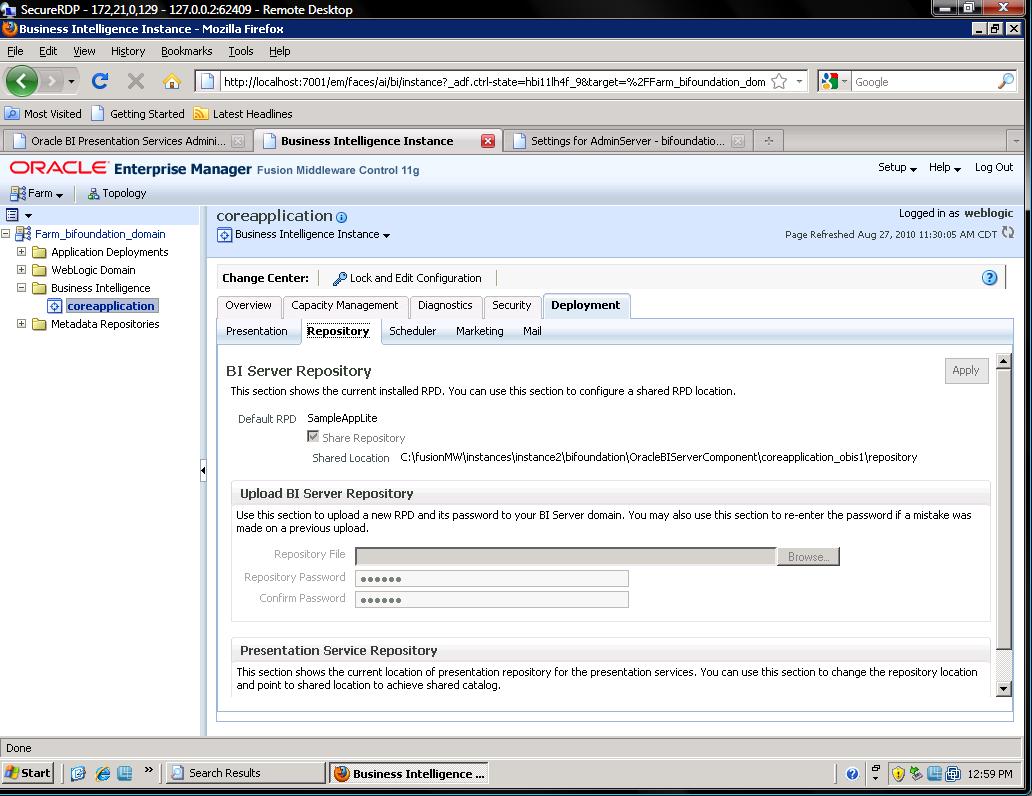Switch to the Overview tab
Screen dimensions: 1032x796
point(248,305)
